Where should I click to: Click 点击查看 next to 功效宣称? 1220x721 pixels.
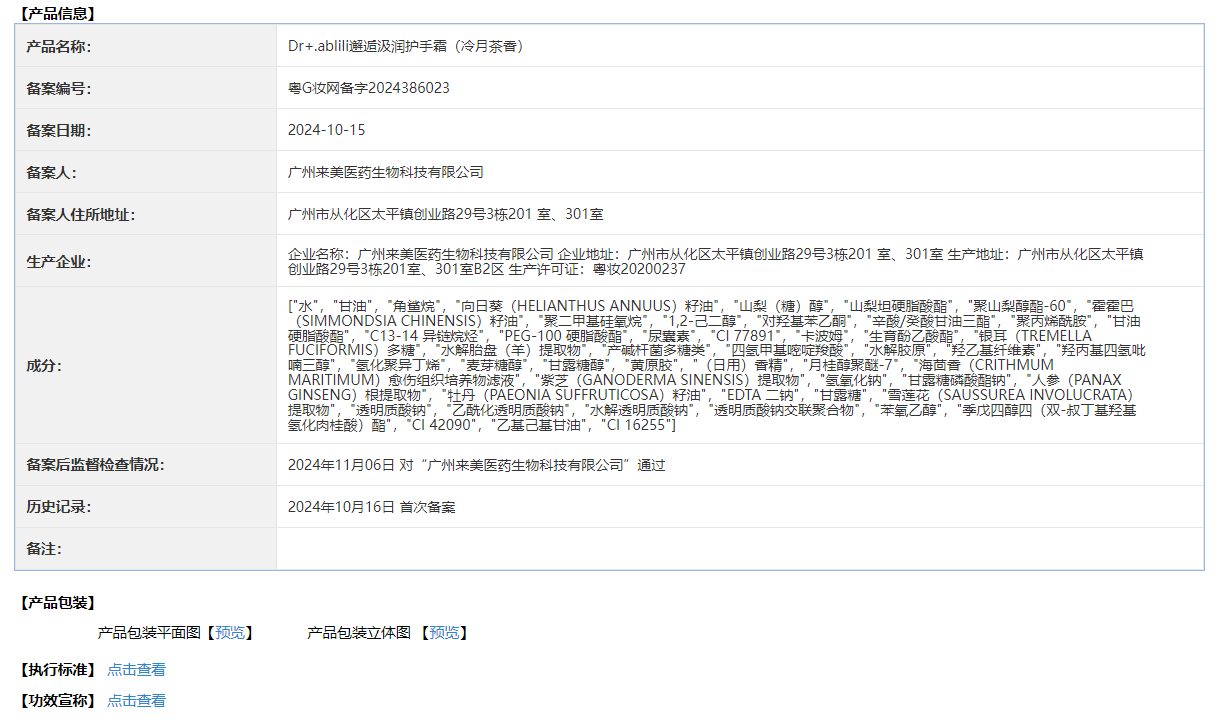tap(136, 701)
